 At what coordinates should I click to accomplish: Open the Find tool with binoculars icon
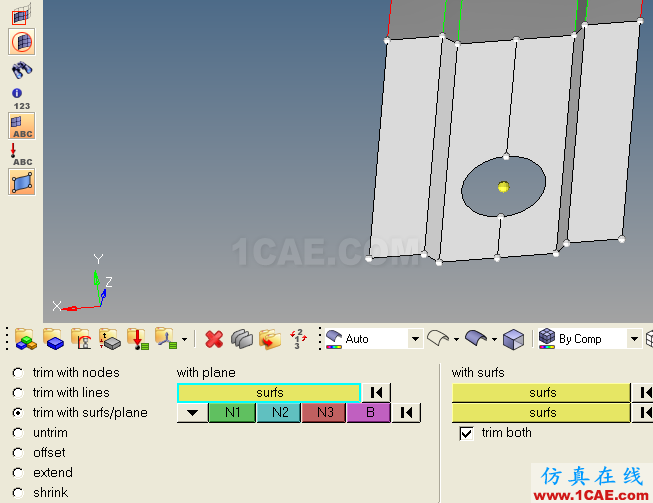click(22, 70)
